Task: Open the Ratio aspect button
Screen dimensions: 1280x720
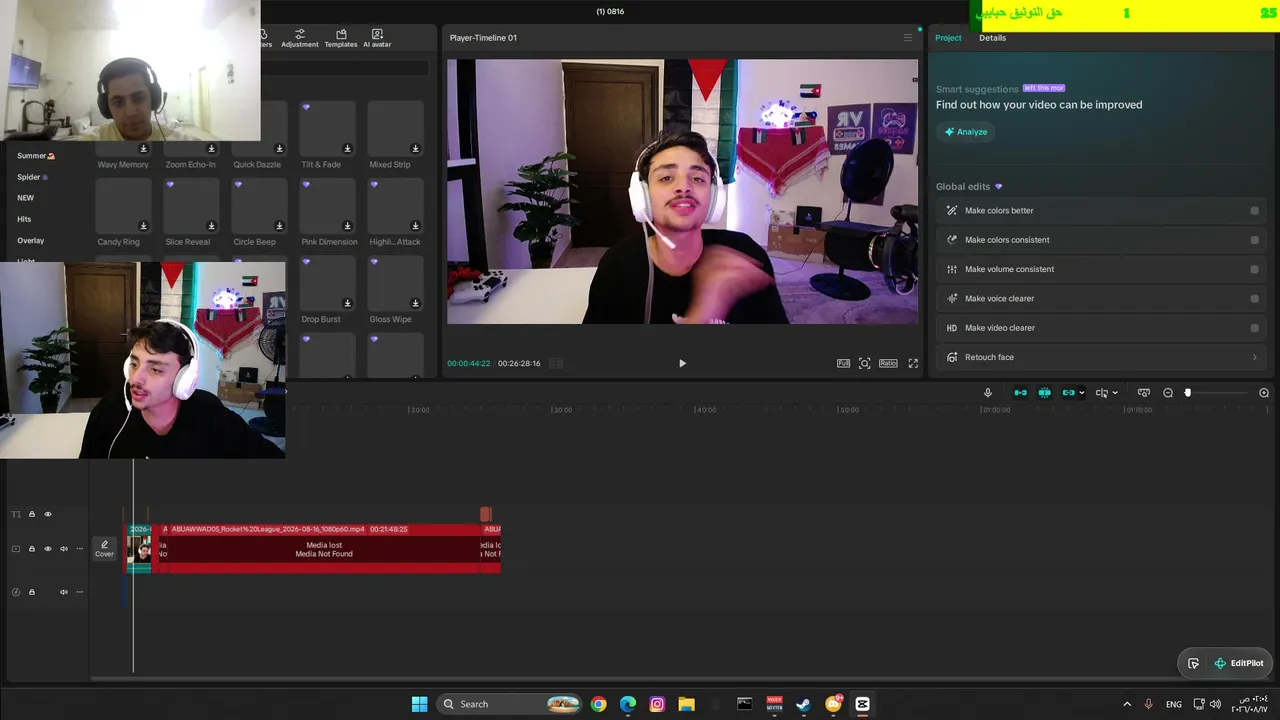Action: [888, 364]
